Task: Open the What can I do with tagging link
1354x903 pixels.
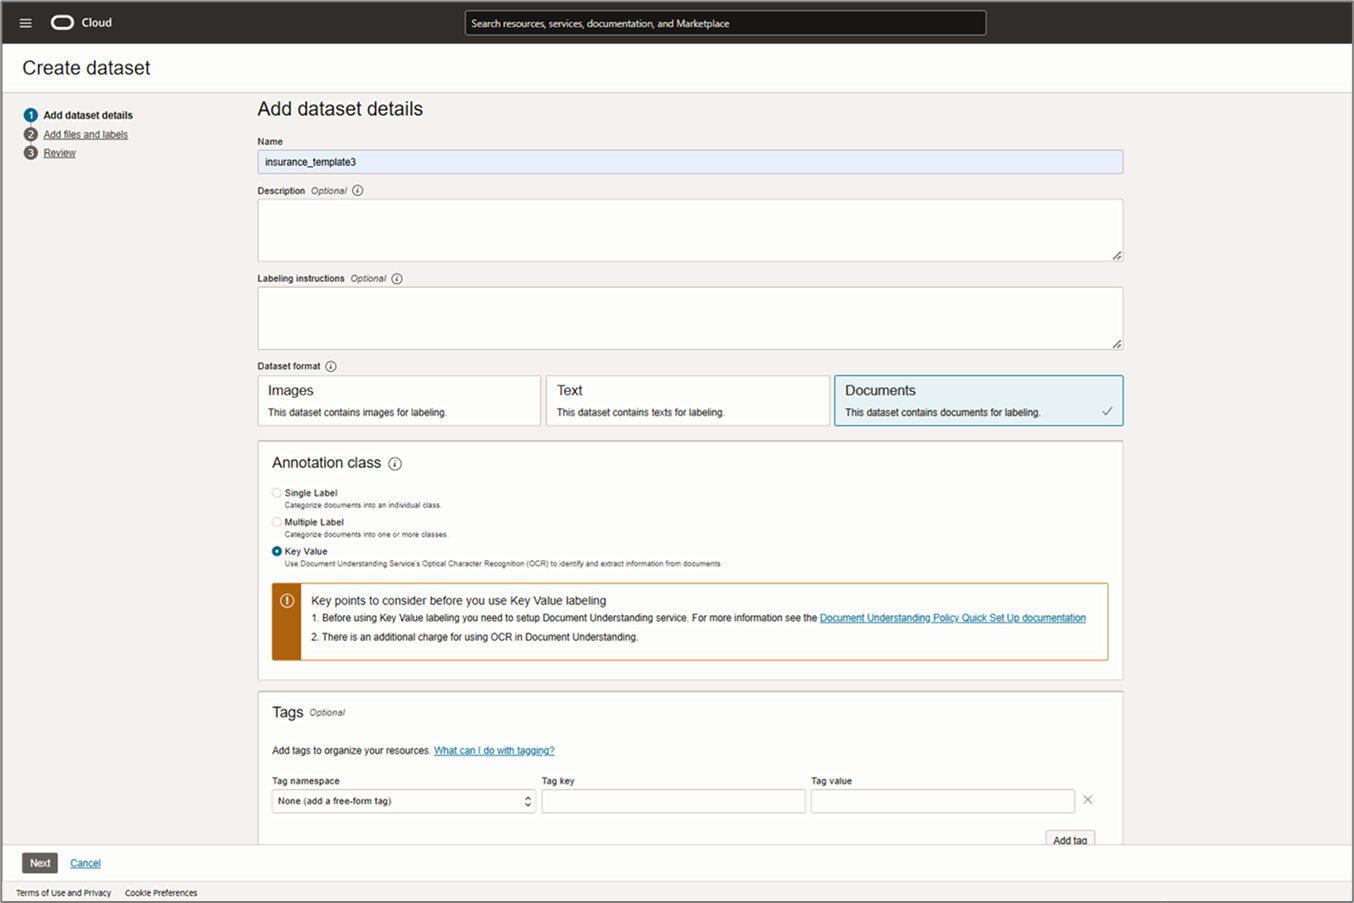Action: [494, 750]
